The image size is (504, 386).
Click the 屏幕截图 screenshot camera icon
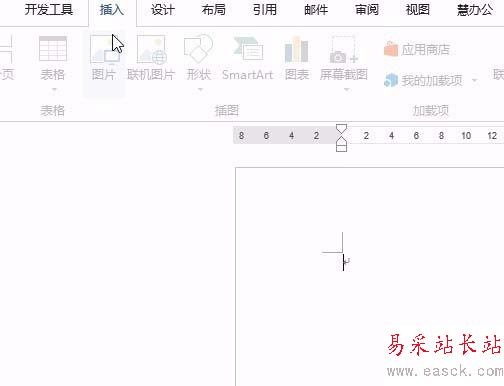[343, 49]
